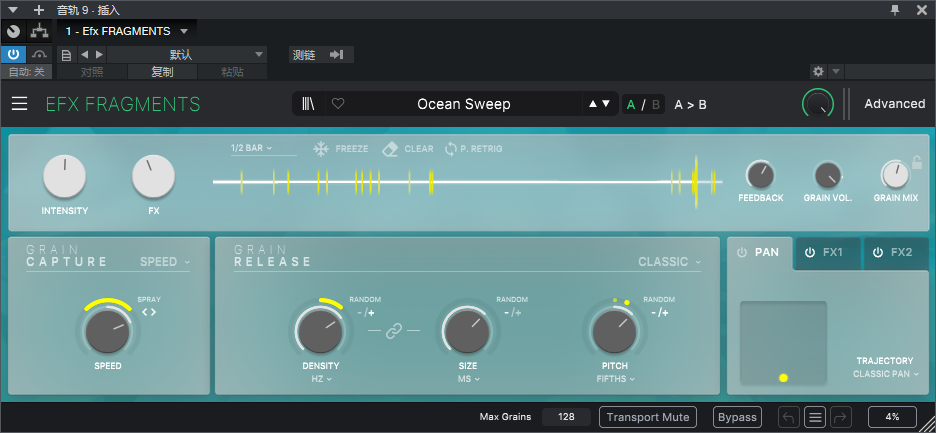Open the Advanced panel
Screen dimensions: 936x433
(x=895, y=104)
